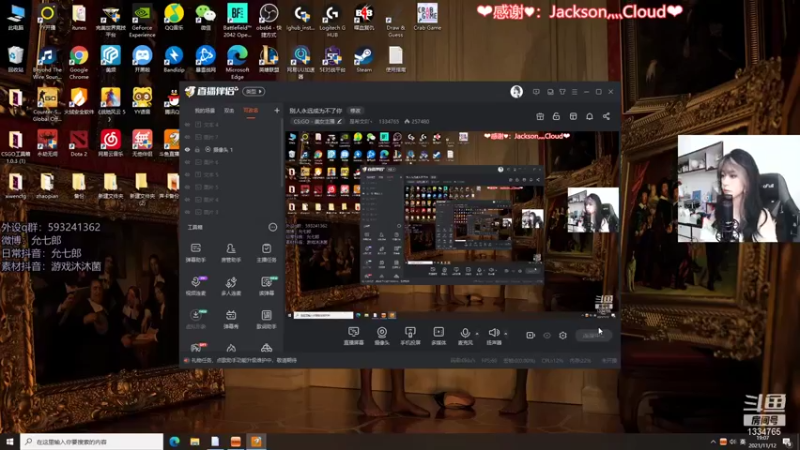The height and width of the screenshot is (450, 800).
Task: Open the streamer profile avatar
Action: pyautogui.click(x=516, y=91)
